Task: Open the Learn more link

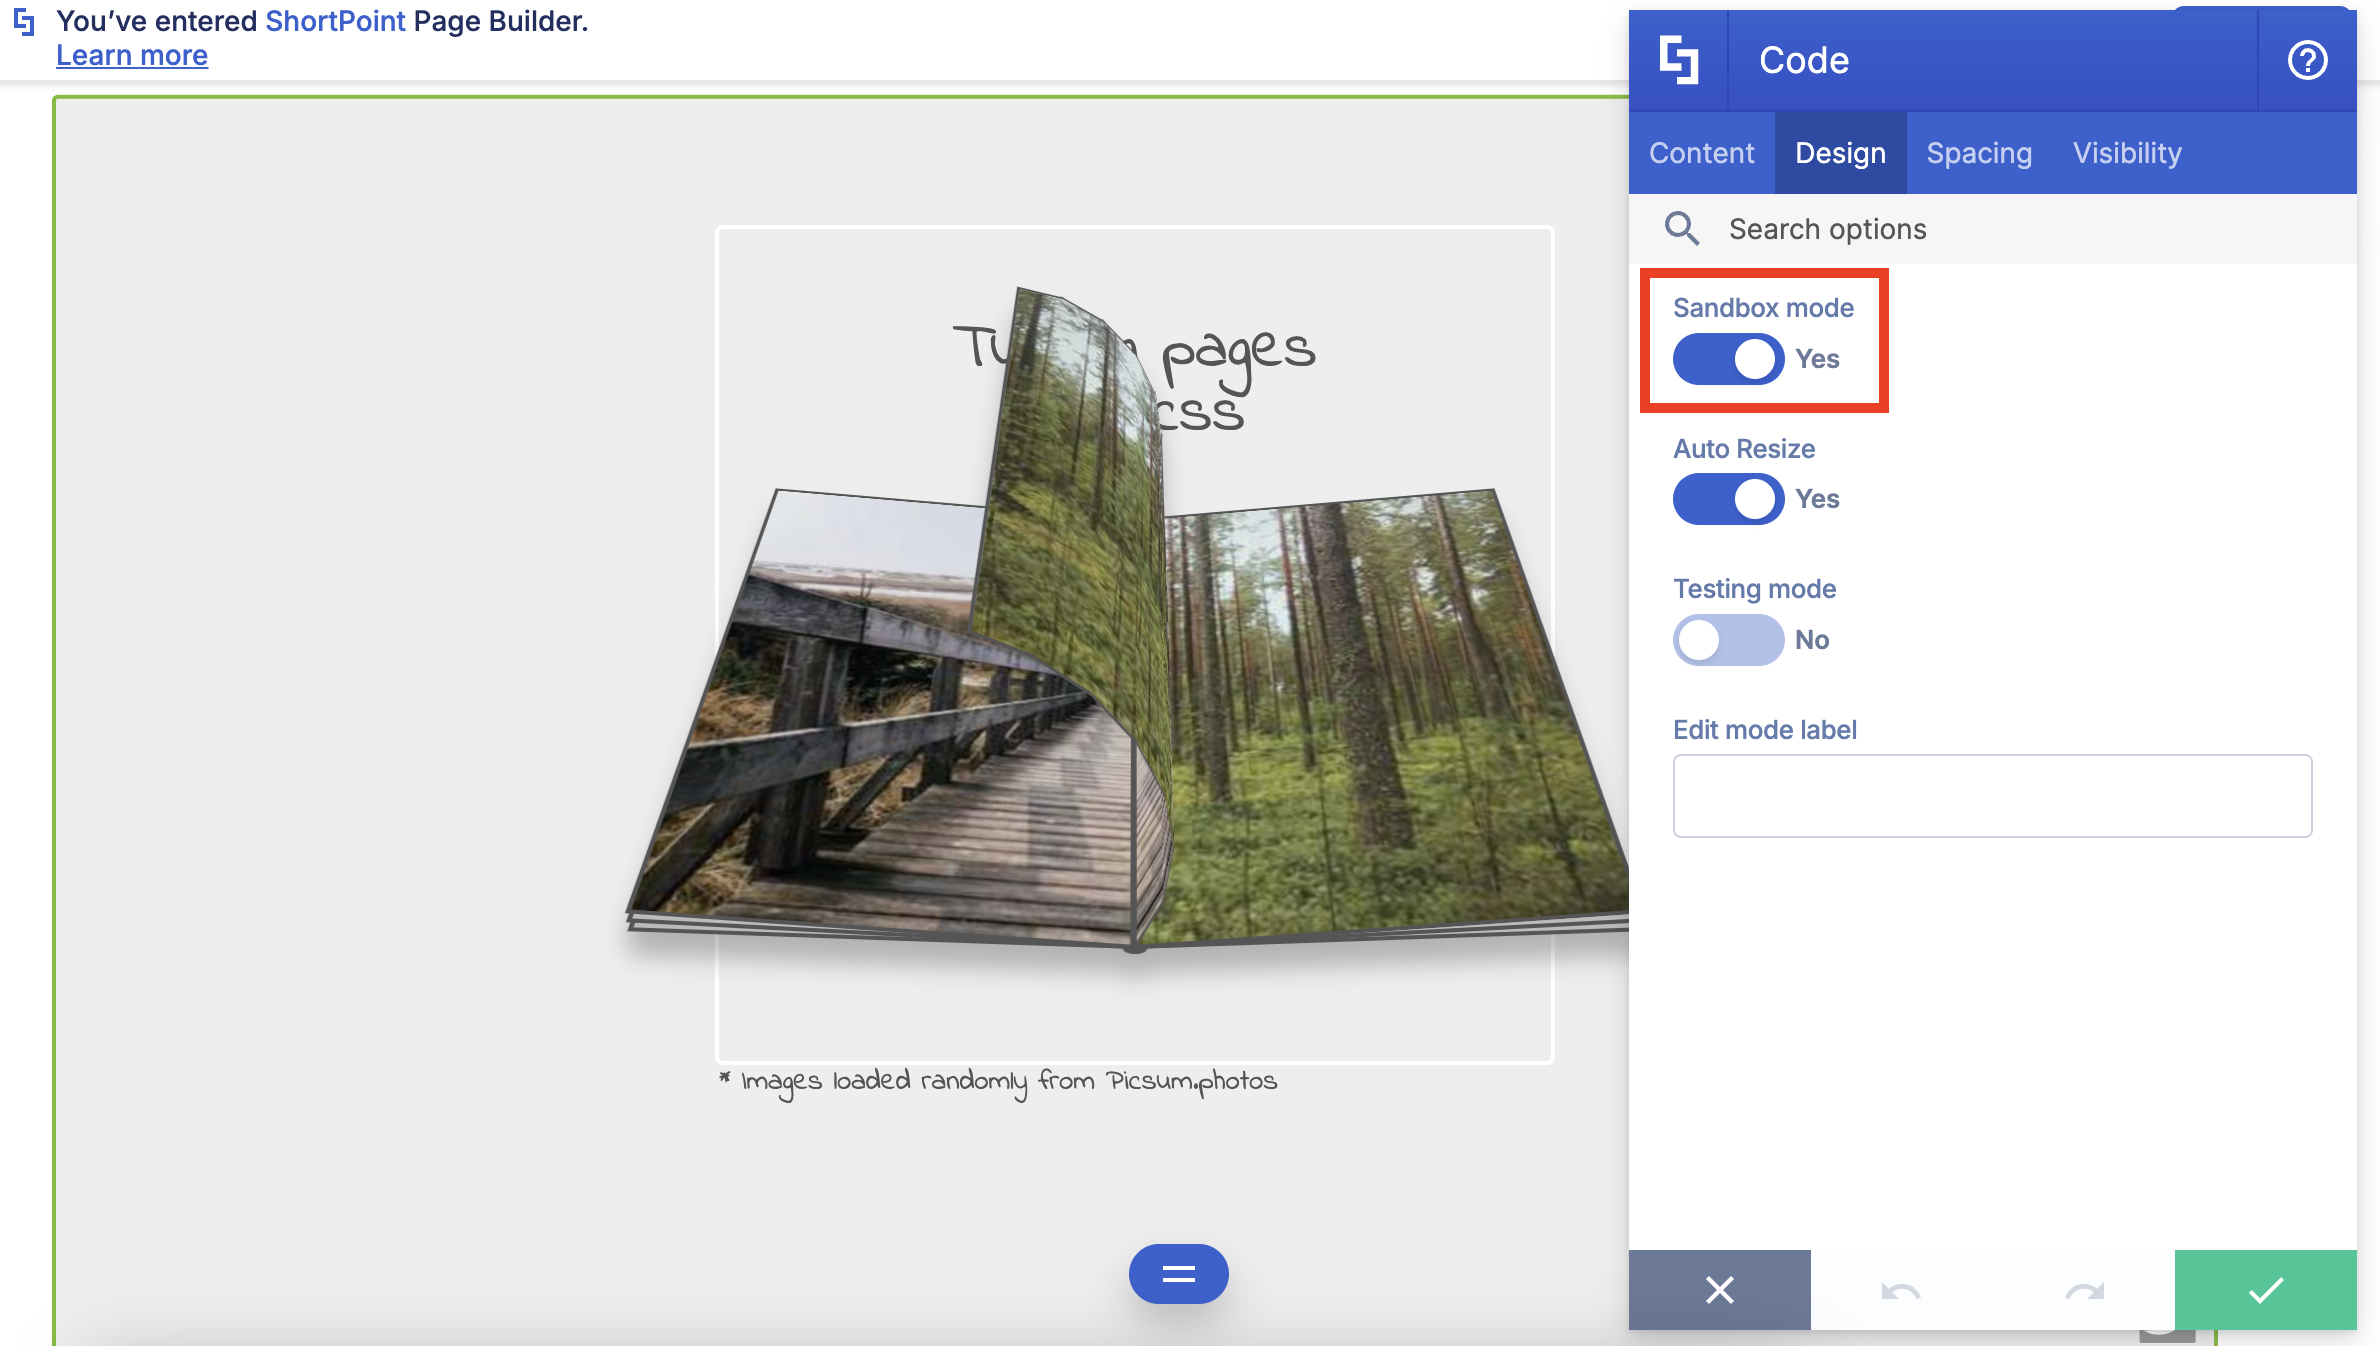Action: tap(132, 56)
